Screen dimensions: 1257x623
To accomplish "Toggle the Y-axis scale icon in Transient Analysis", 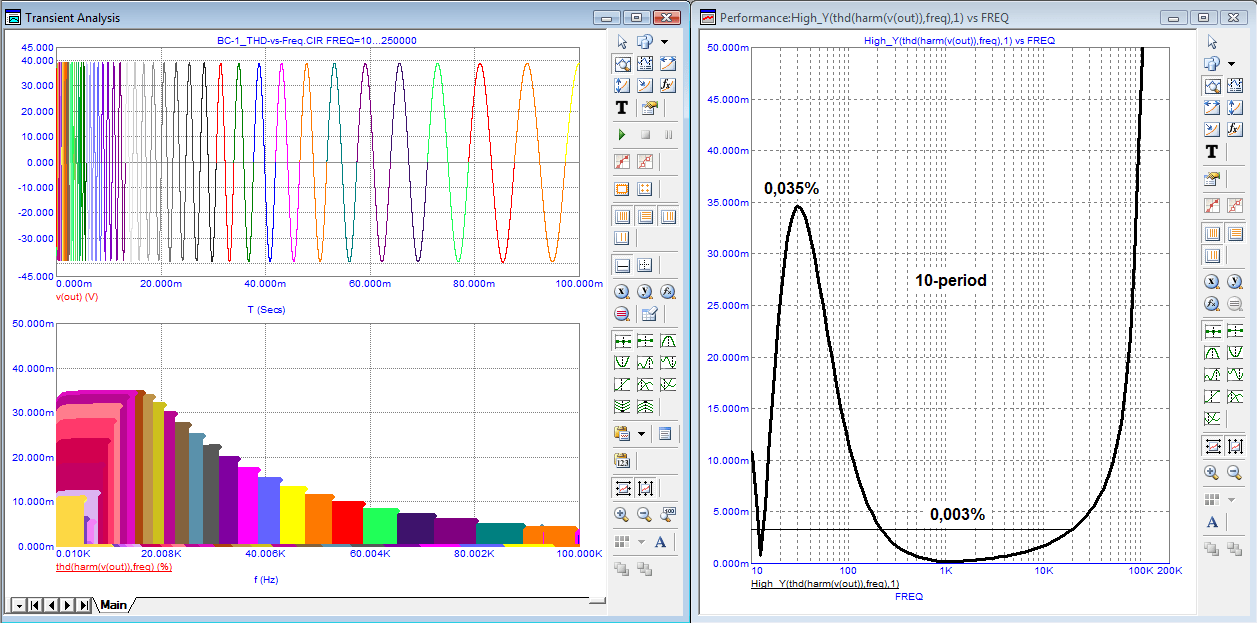I will [x=645, y=291].
